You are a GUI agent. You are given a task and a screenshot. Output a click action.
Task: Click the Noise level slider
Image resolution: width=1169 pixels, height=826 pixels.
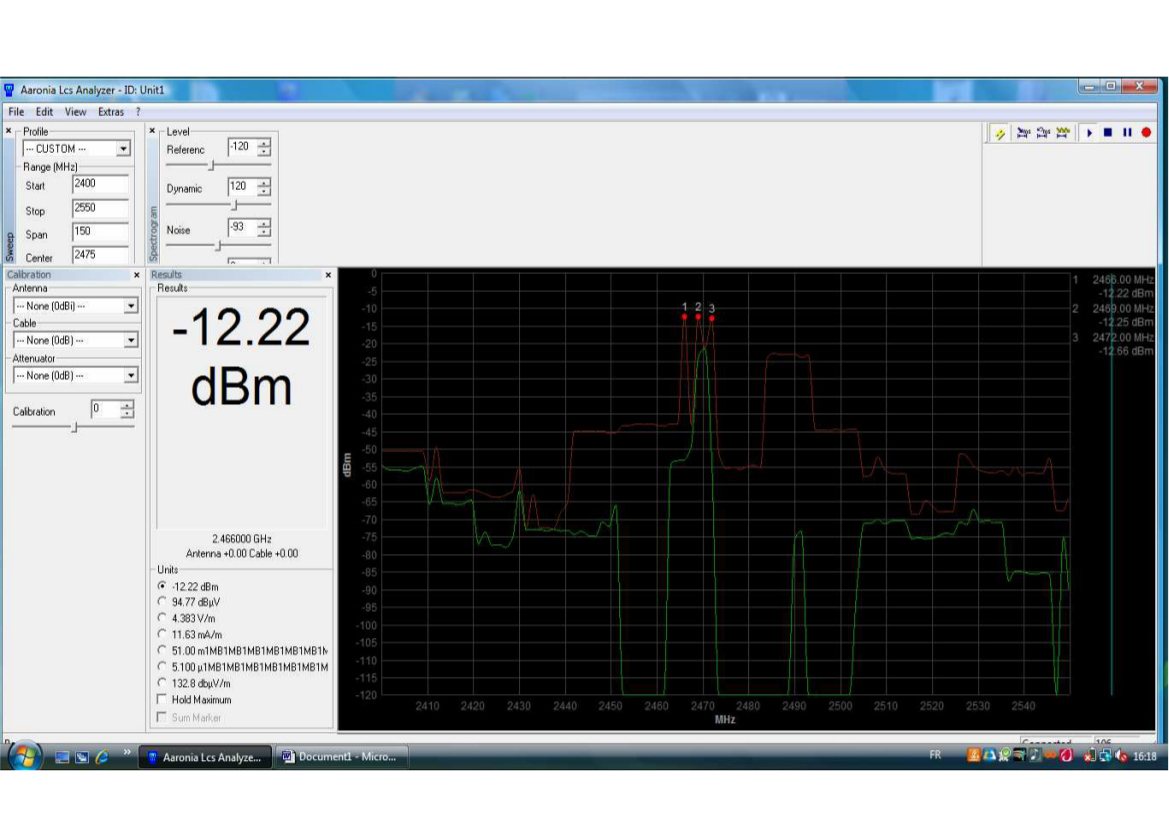(x=218, y=245)
